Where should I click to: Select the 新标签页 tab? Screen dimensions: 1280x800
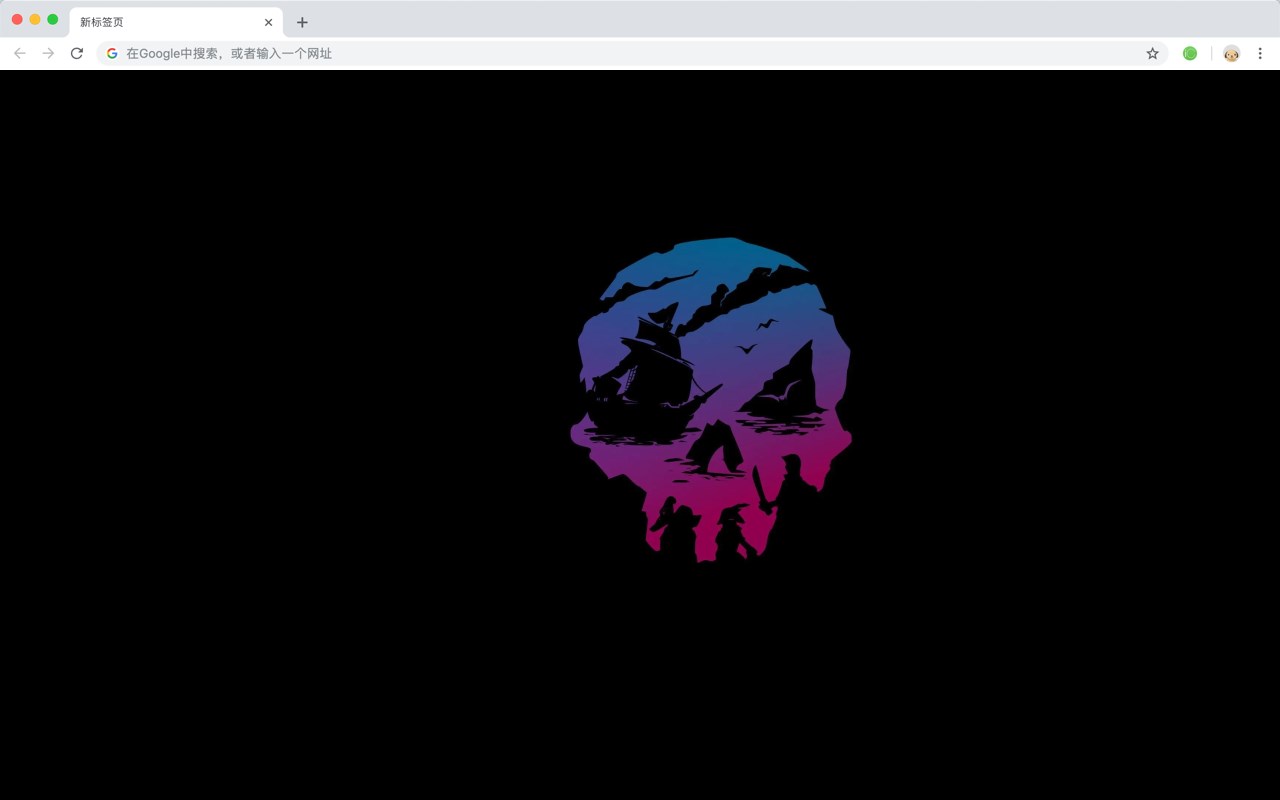point(176,22)
